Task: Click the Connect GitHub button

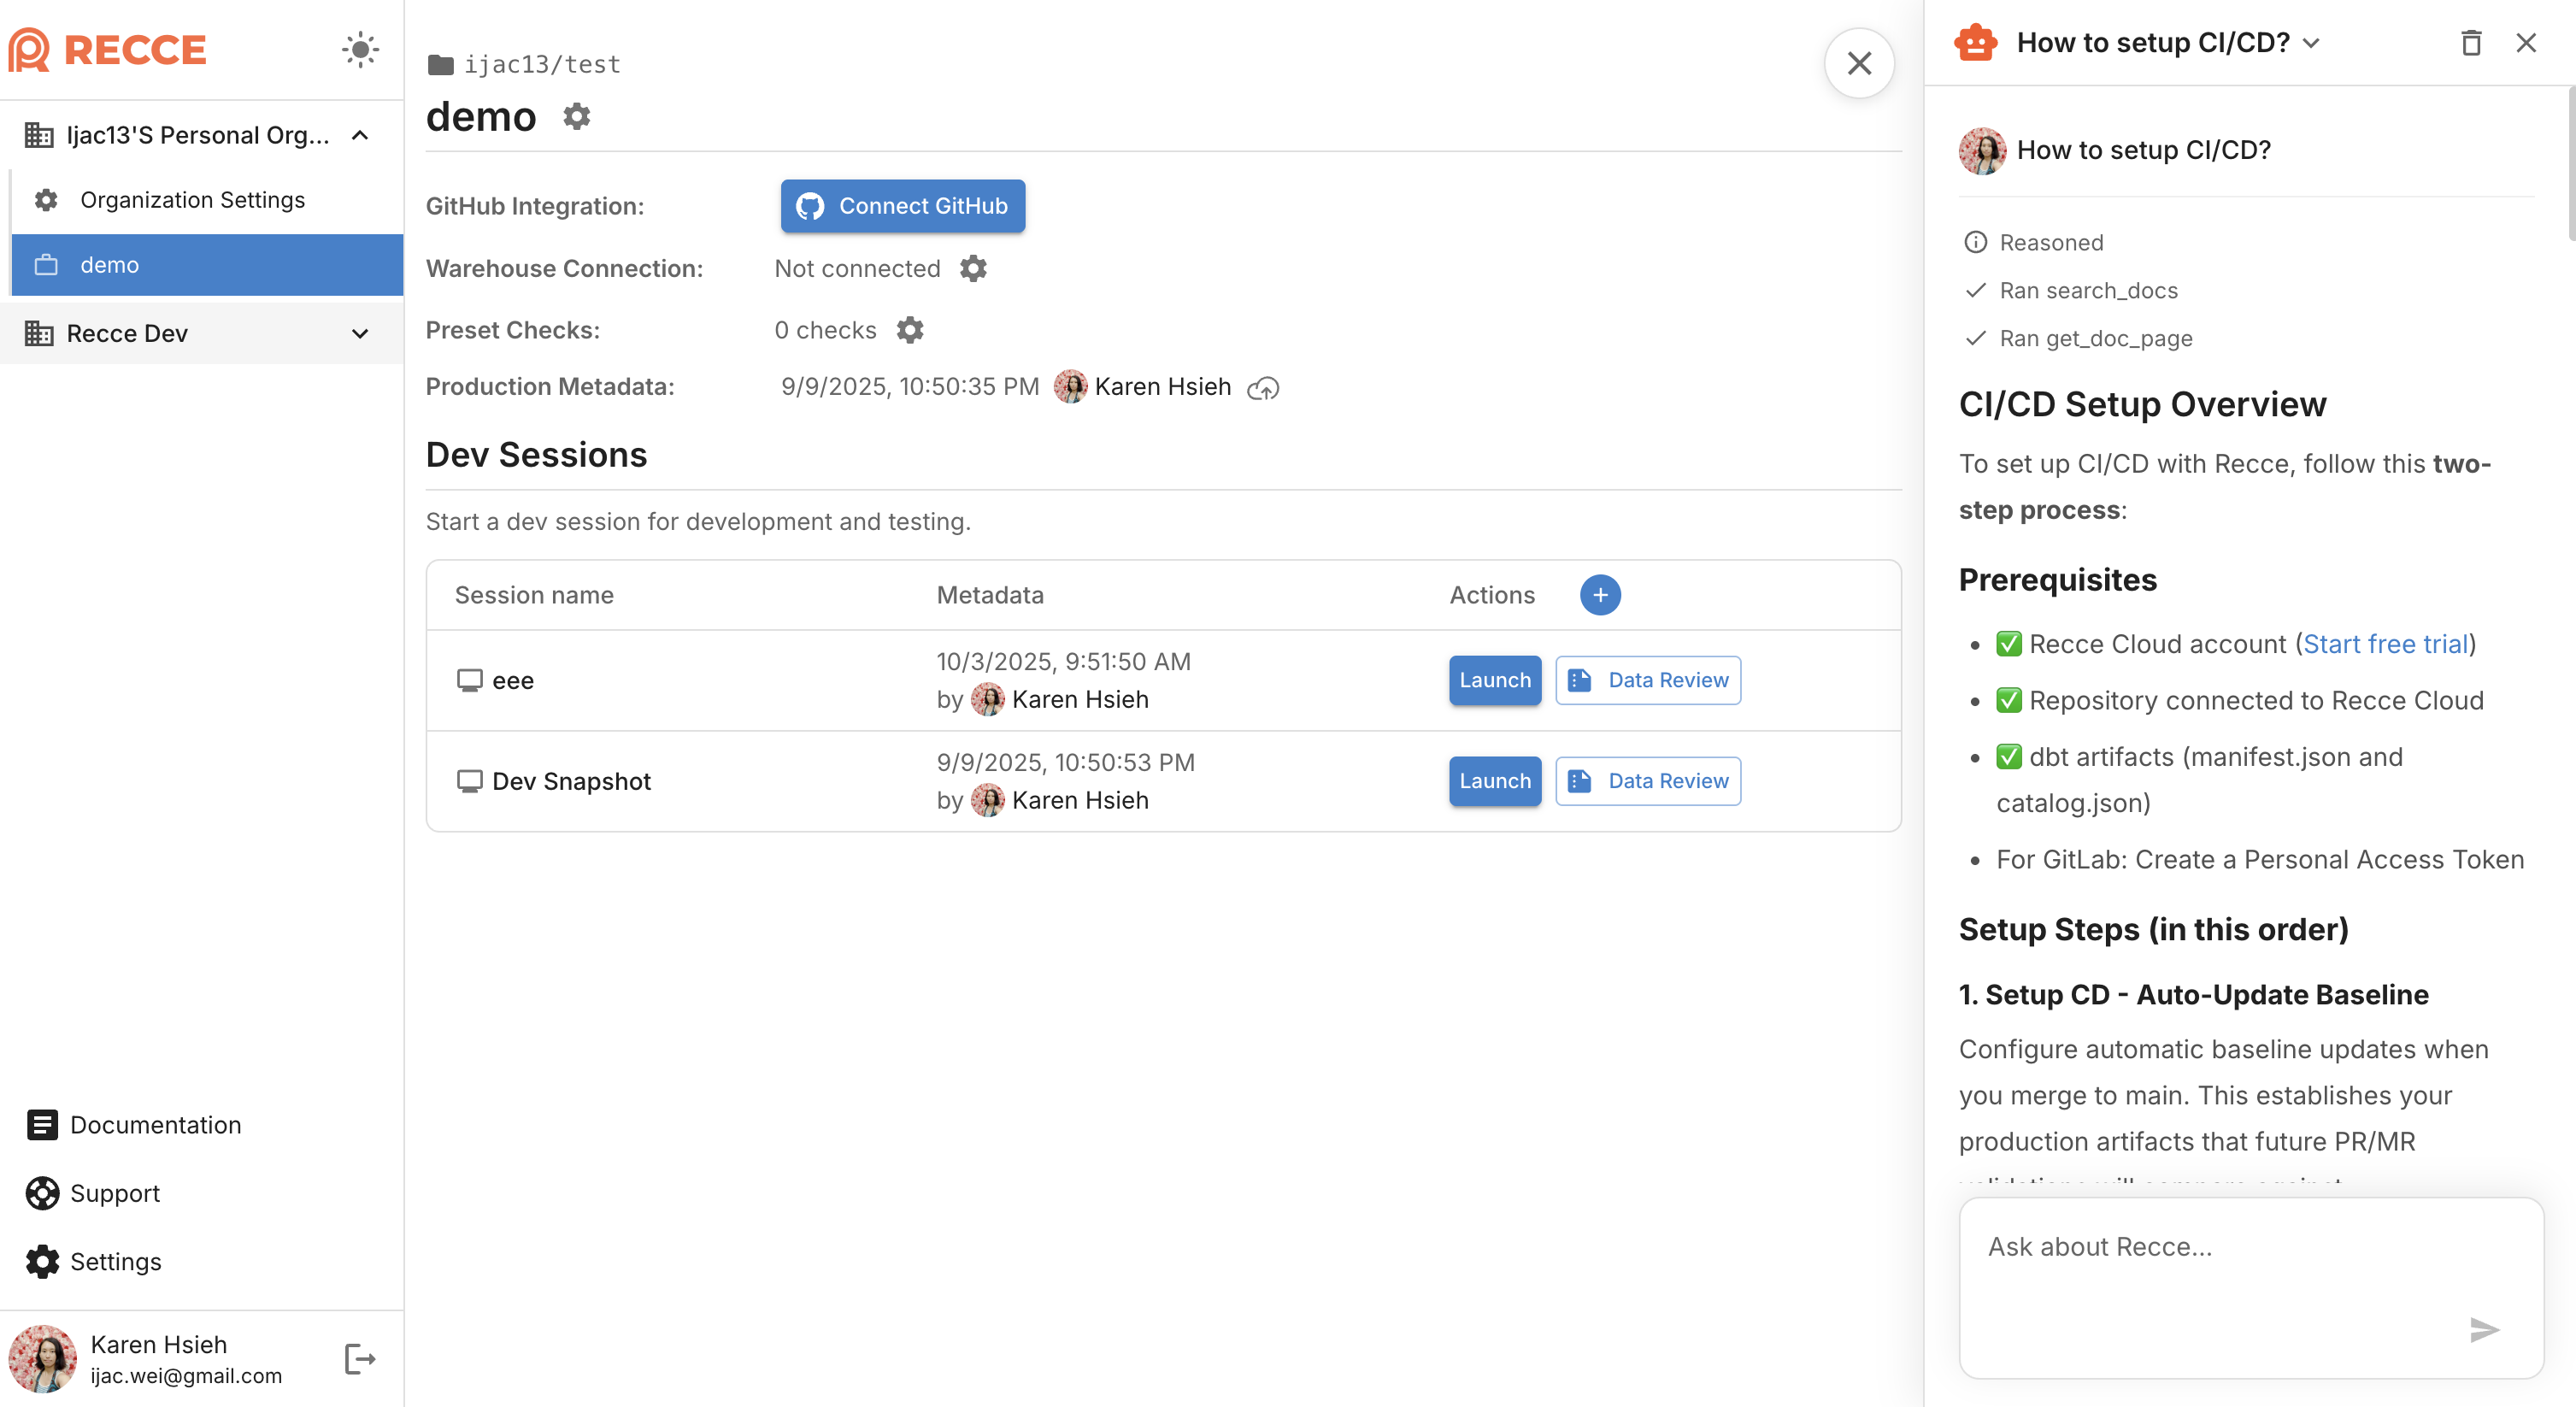Action: [902, 206]
